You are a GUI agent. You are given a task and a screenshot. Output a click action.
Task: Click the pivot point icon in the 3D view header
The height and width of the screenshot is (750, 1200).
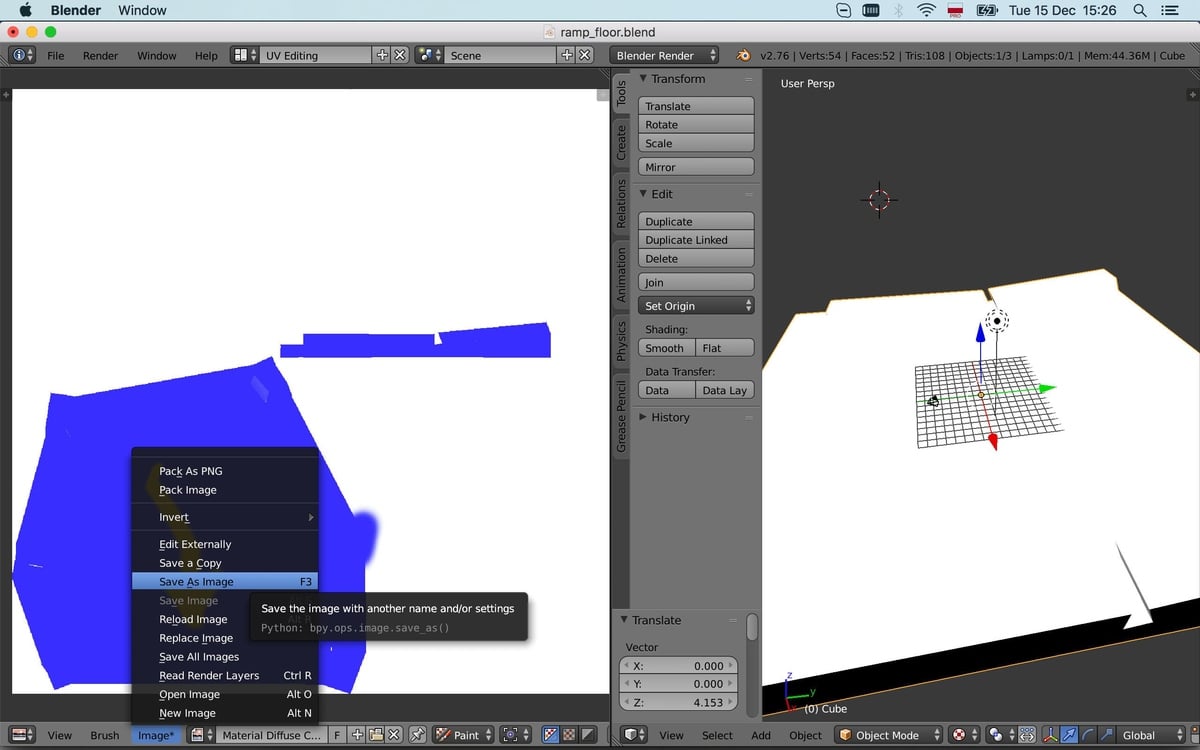[x=957, y=735]
